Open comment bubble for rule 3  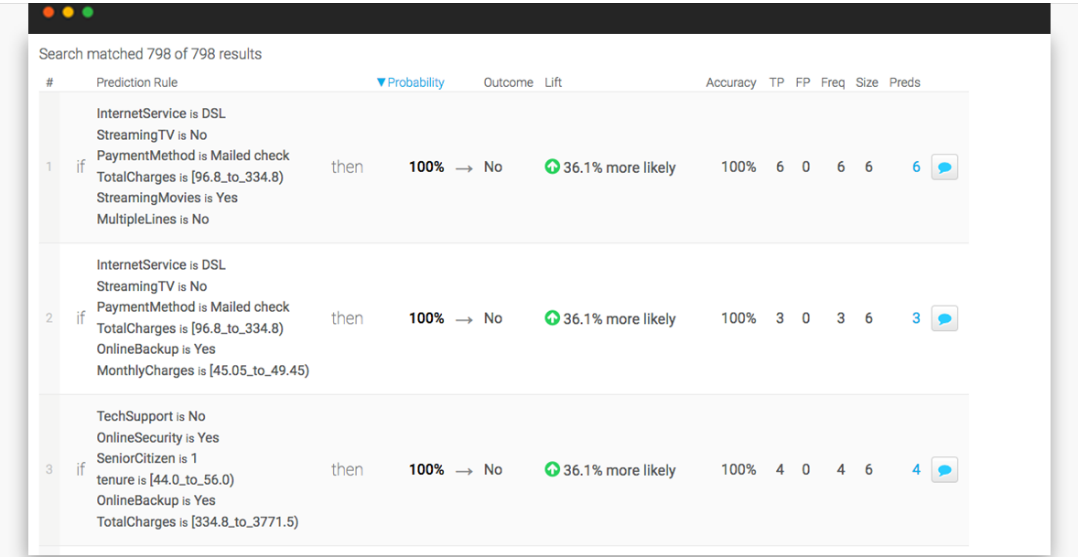[944, 470]
